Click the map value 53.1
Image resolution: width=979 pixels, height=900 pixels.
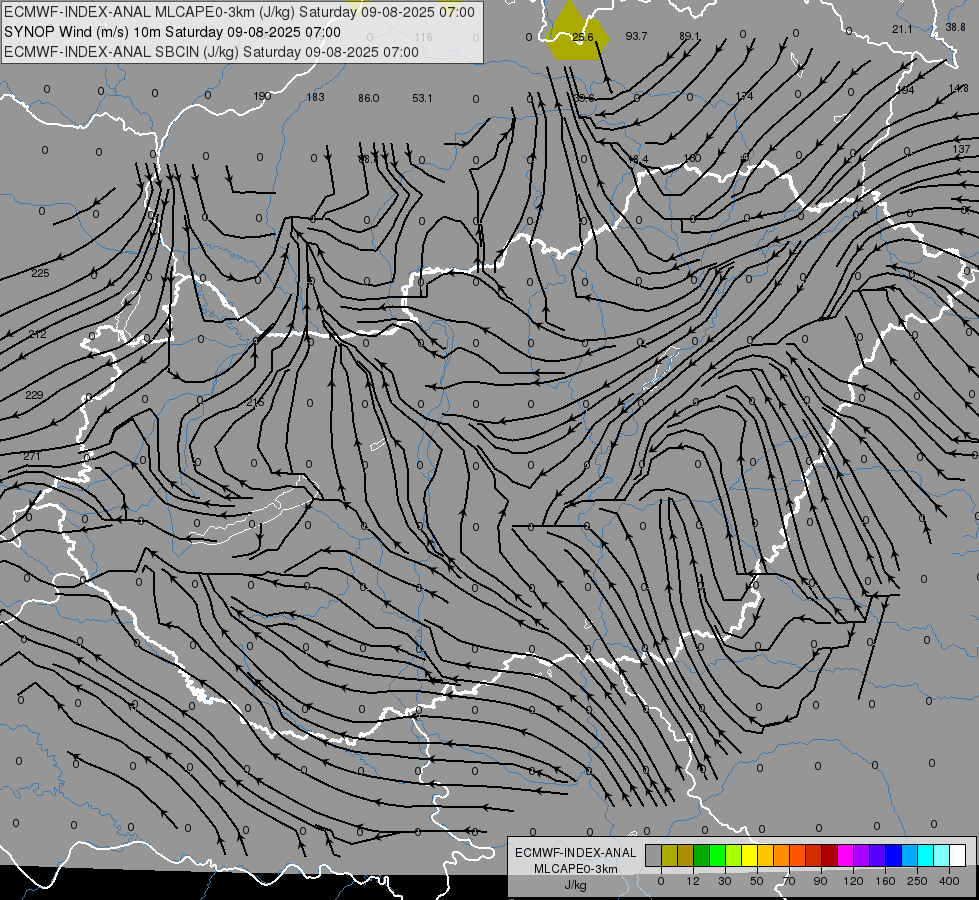tap(422, 98)
